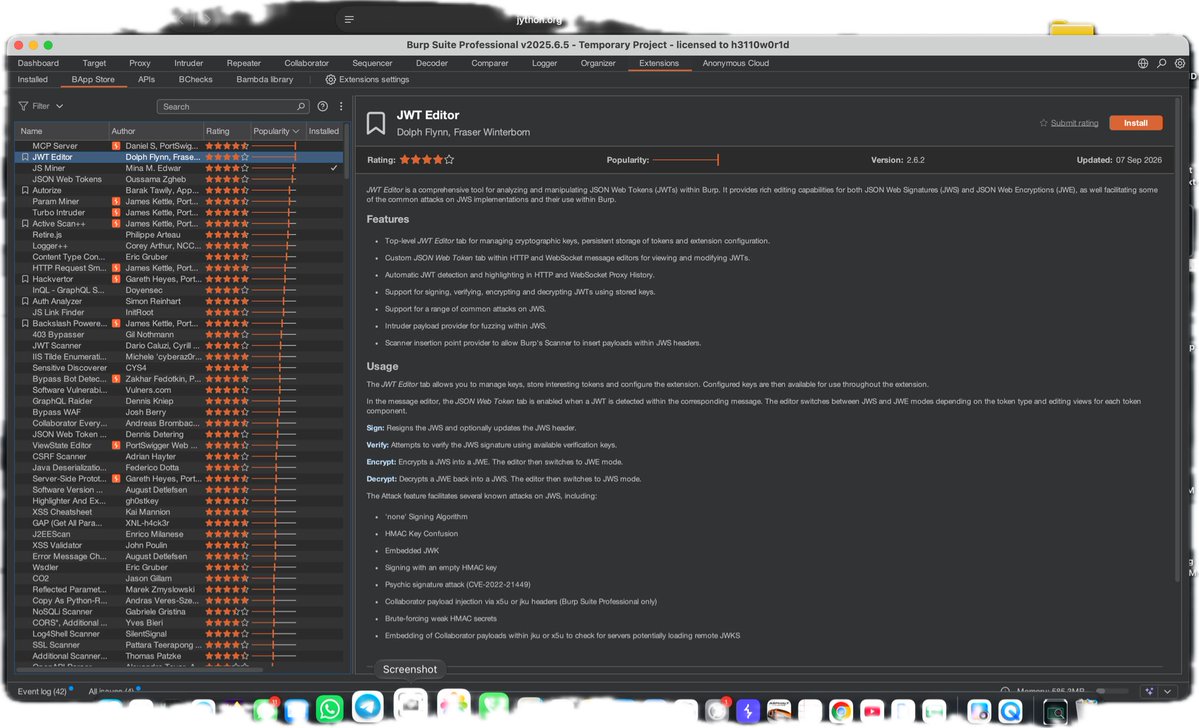The height and width of the screenshot is (728, 1199).
Task: Click the star icon next to Submit rating
Action: coord(1043,122)
